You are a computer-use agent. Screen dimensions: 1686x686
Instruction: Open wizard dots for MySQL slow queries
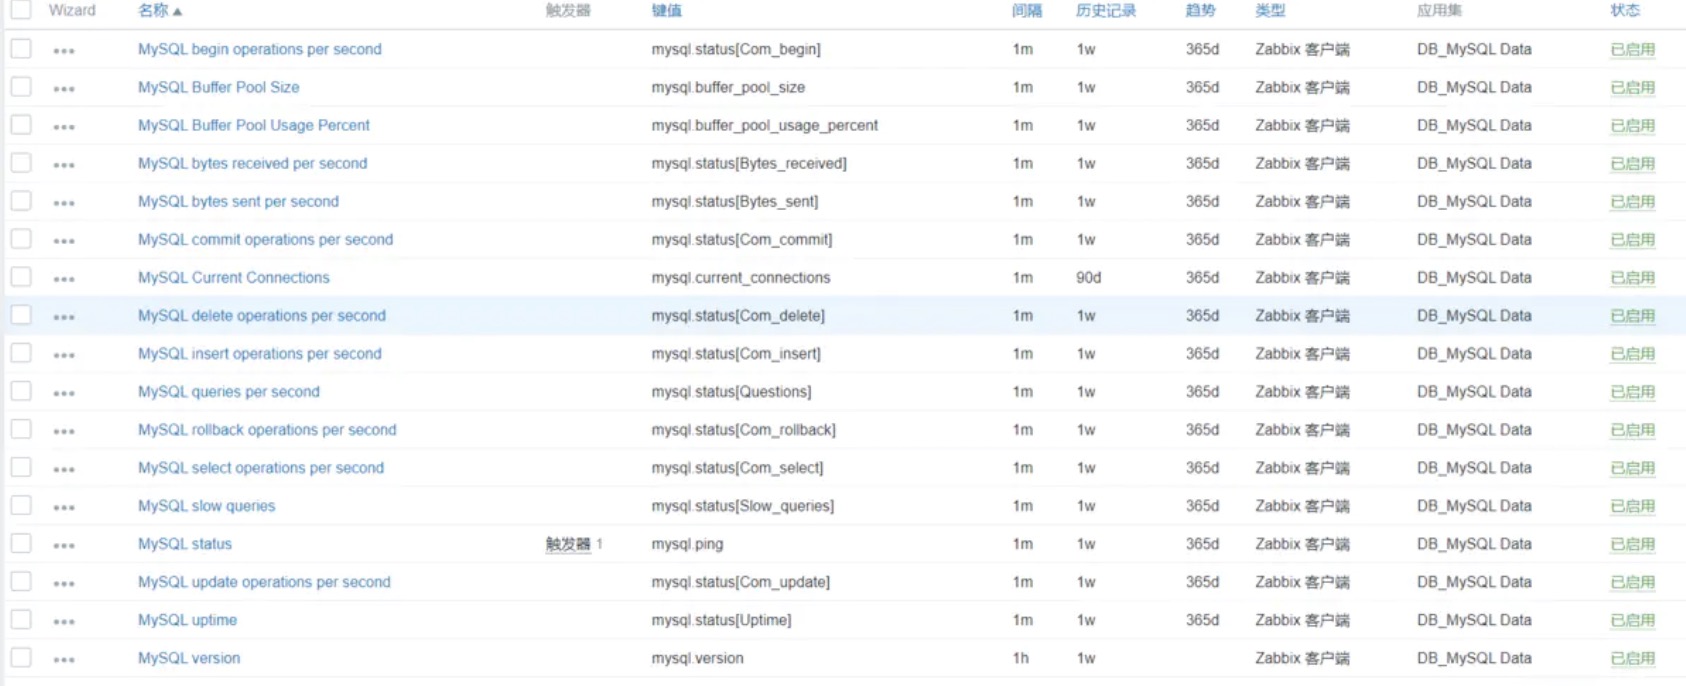click(64, 507)
